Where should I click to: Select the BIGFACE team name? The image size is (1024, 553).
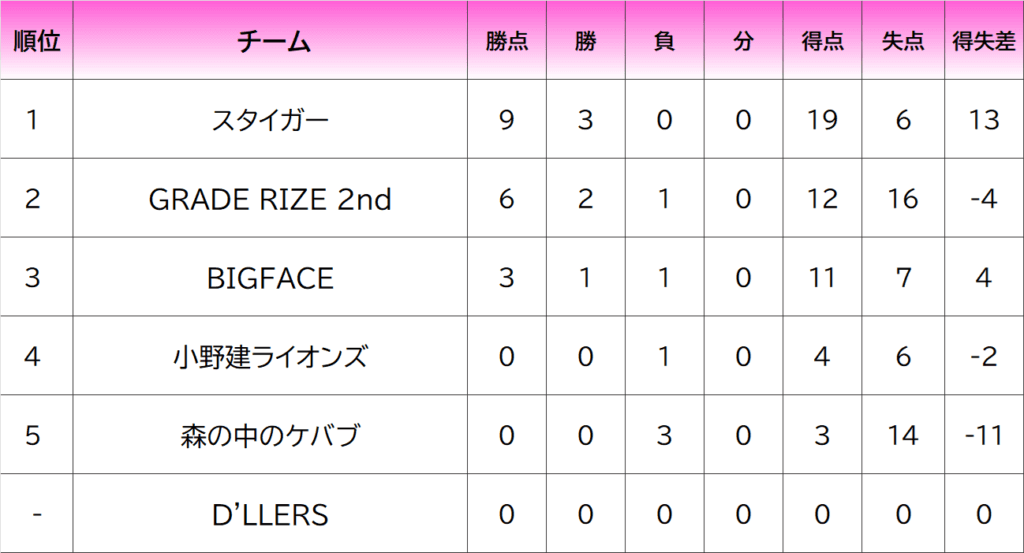[270, 277]
